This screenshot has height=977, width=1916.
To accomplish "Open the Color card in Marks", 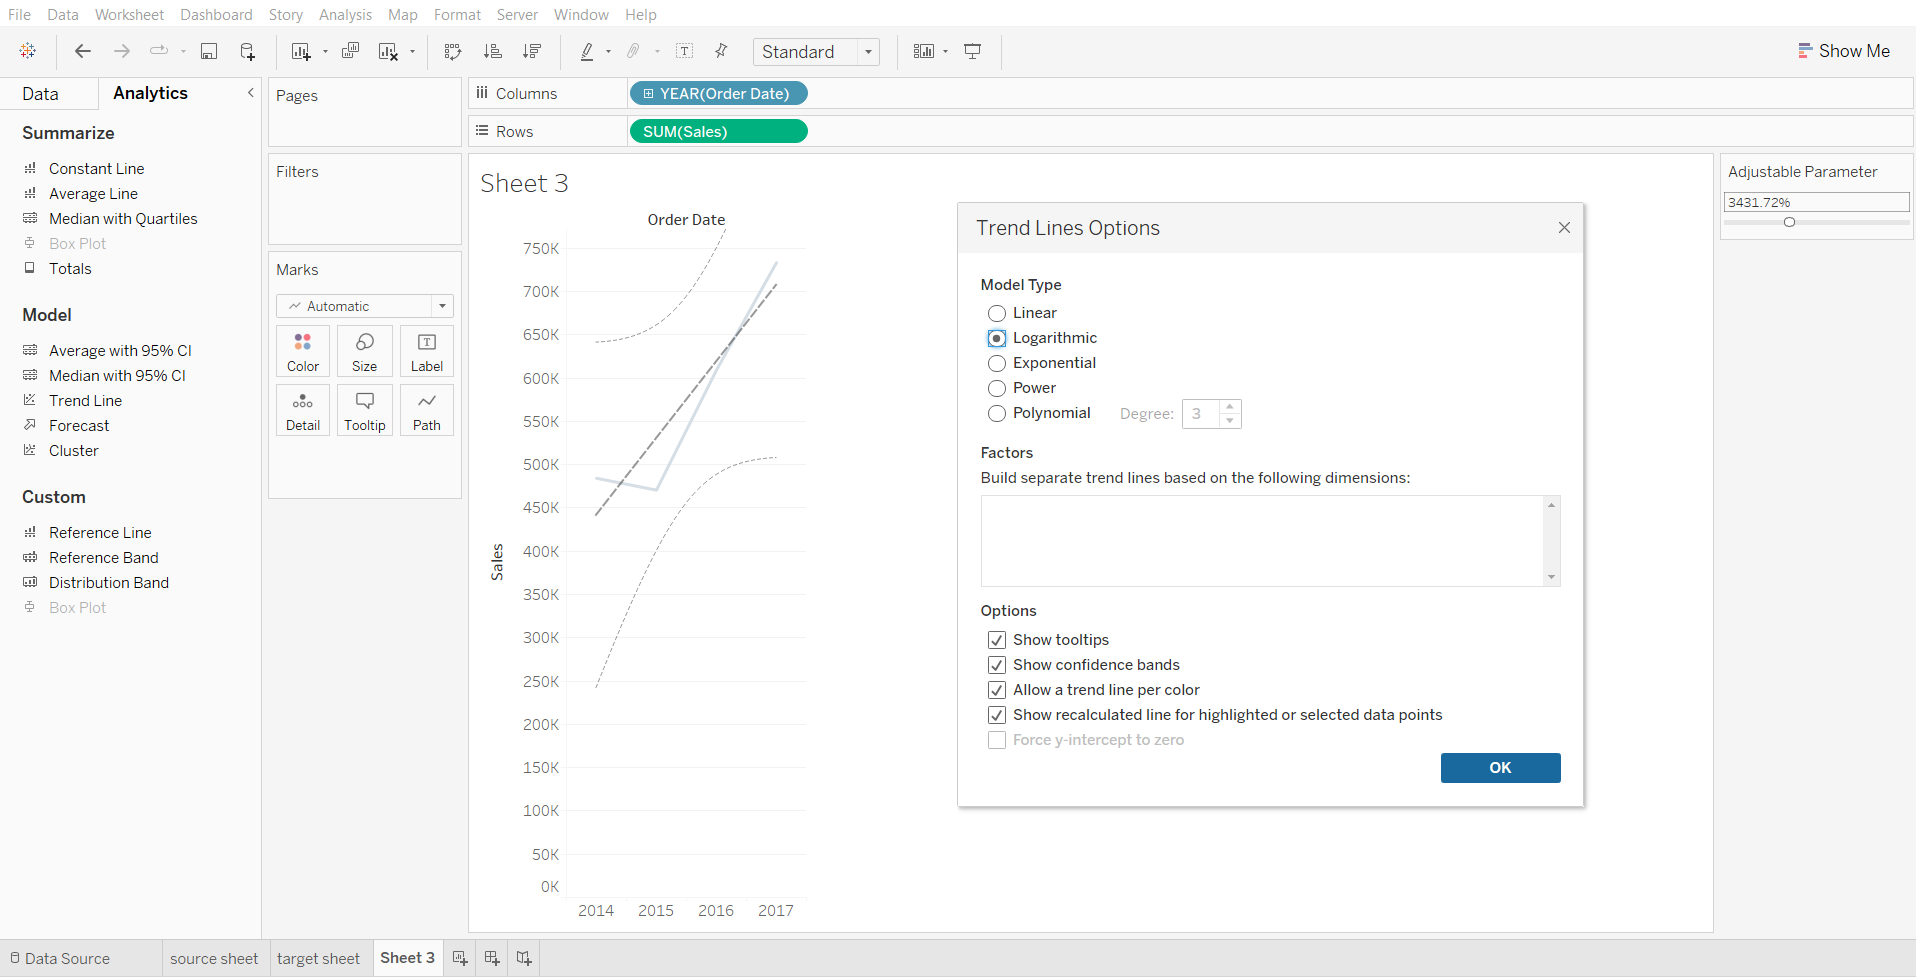I will click(303, 351).
